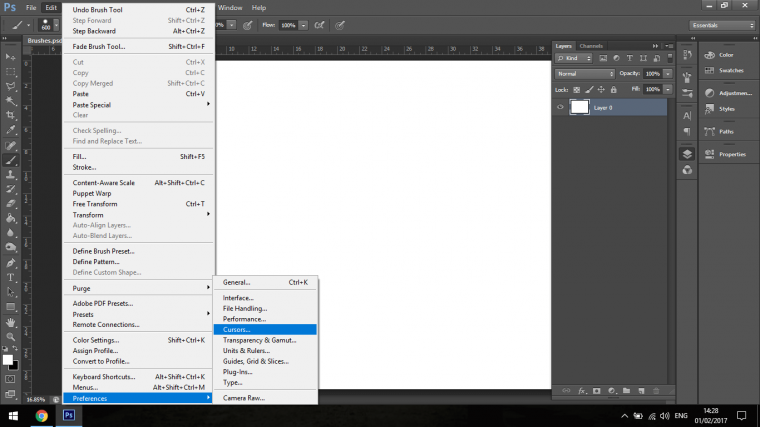The height and width of the screenshot is (427, 760).
Task: Toggle visibility of Layer 0
Action: (x=560, y=107)
